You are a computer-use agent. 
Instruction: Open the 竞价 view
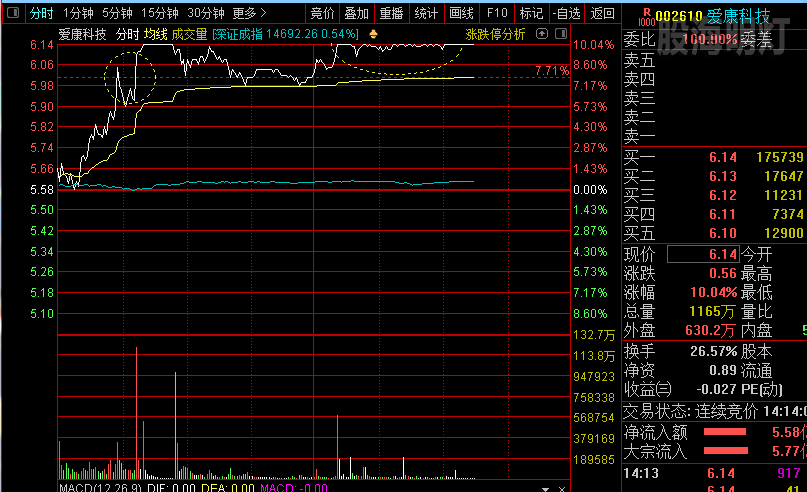coord(323,13)
